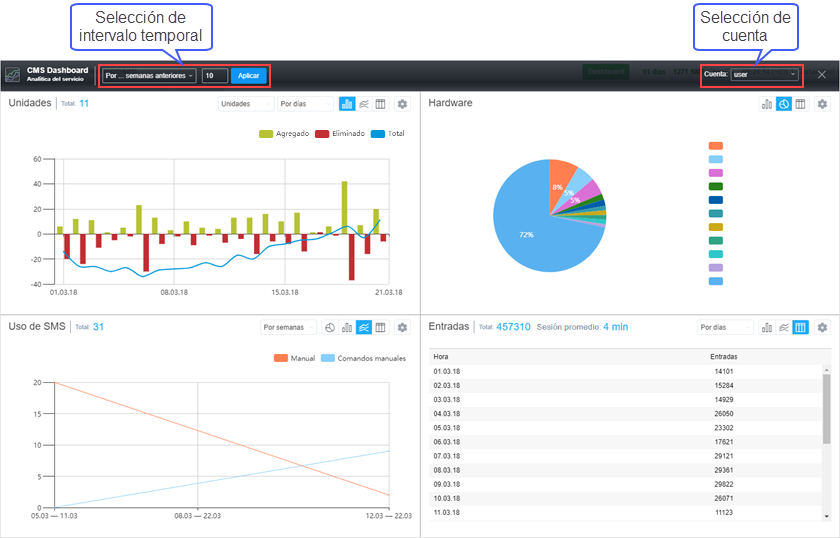Show Unidades data as table
This screenshot has width=840, height=538.
pos(380,104)
